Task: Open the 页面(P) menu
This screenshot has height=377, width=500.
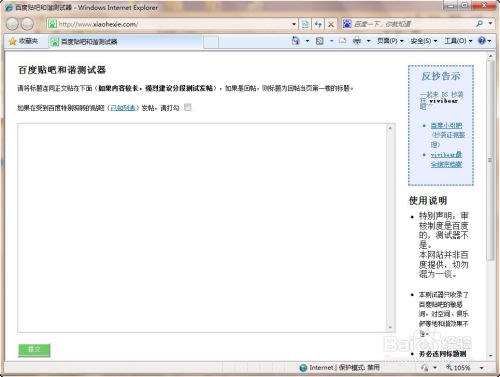Action: tap(390, 41)
